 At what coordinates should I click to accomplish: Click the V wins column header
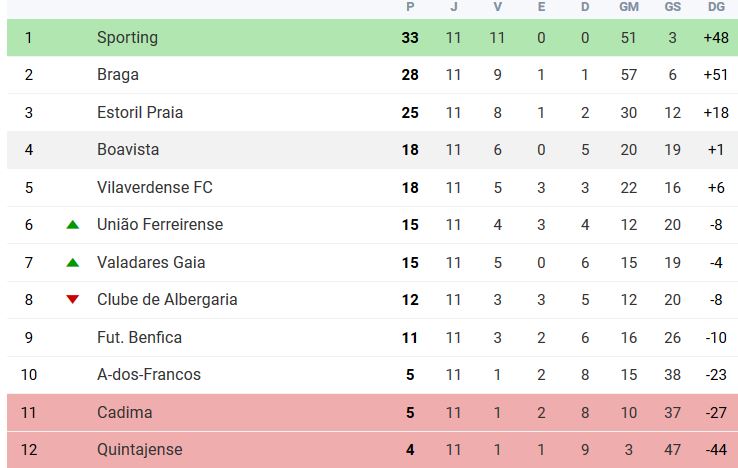point(497,7)
